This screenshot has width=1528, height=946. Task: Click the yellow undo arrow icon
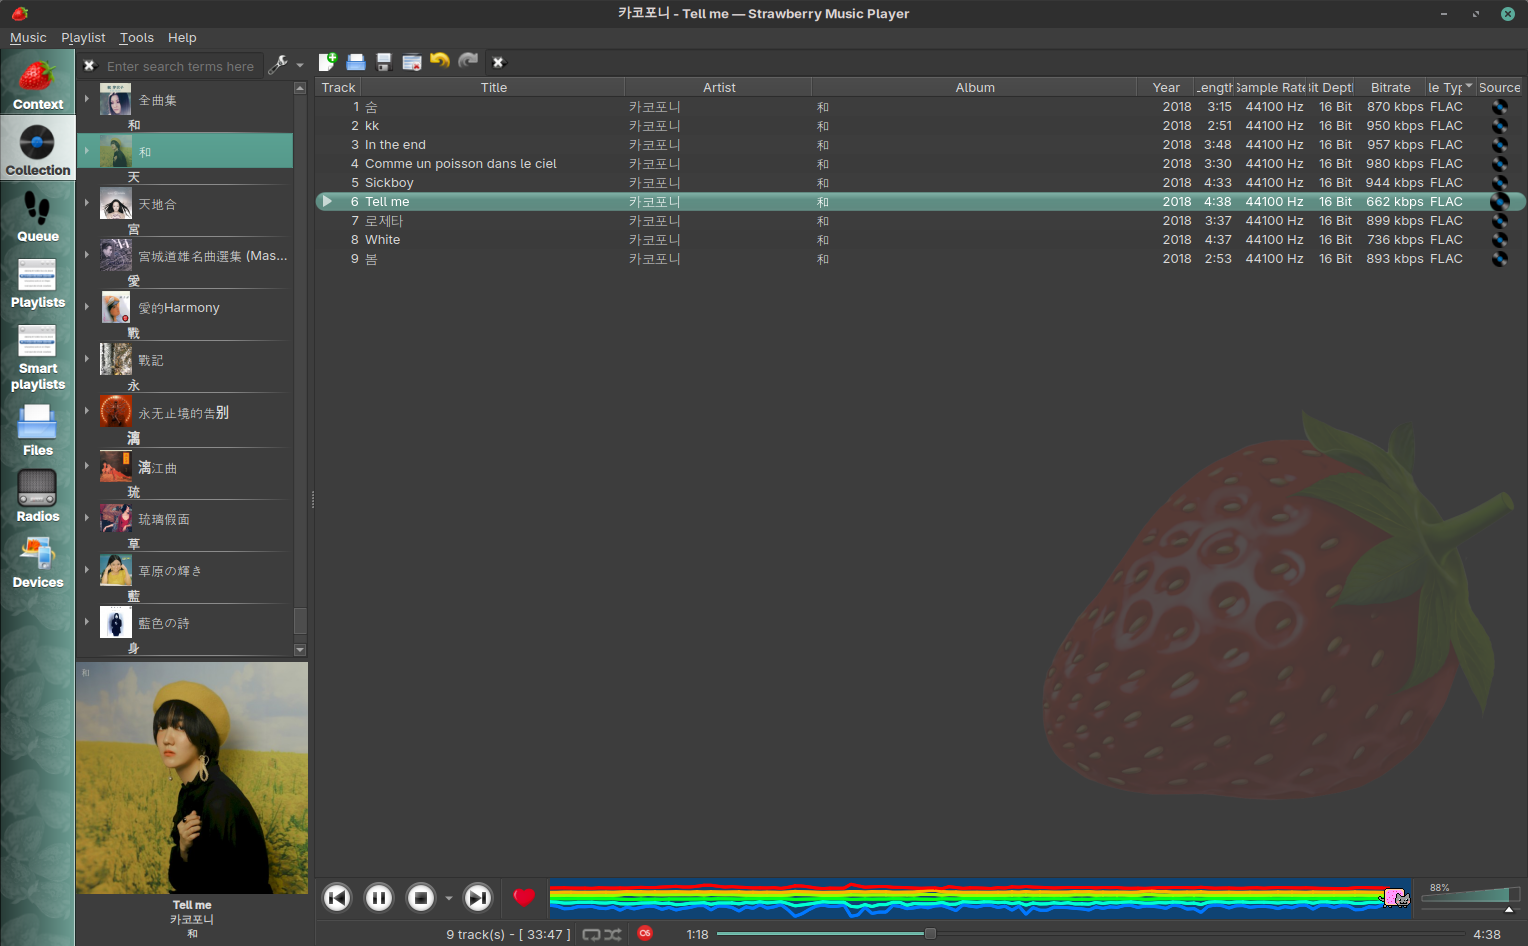pyautogui.click(x=439, y=62)
